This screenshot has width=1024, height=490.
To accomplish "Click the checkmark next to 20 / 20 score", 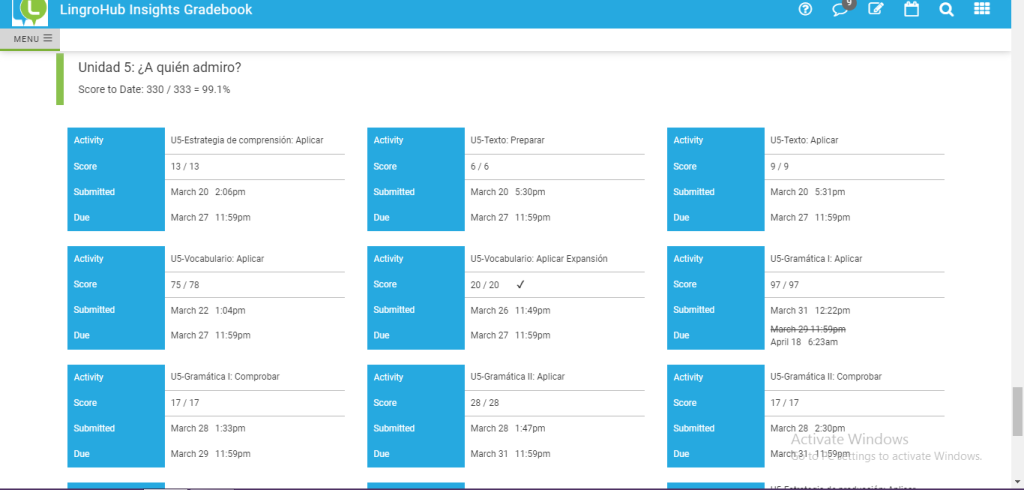I will click(x=520, y=284).
